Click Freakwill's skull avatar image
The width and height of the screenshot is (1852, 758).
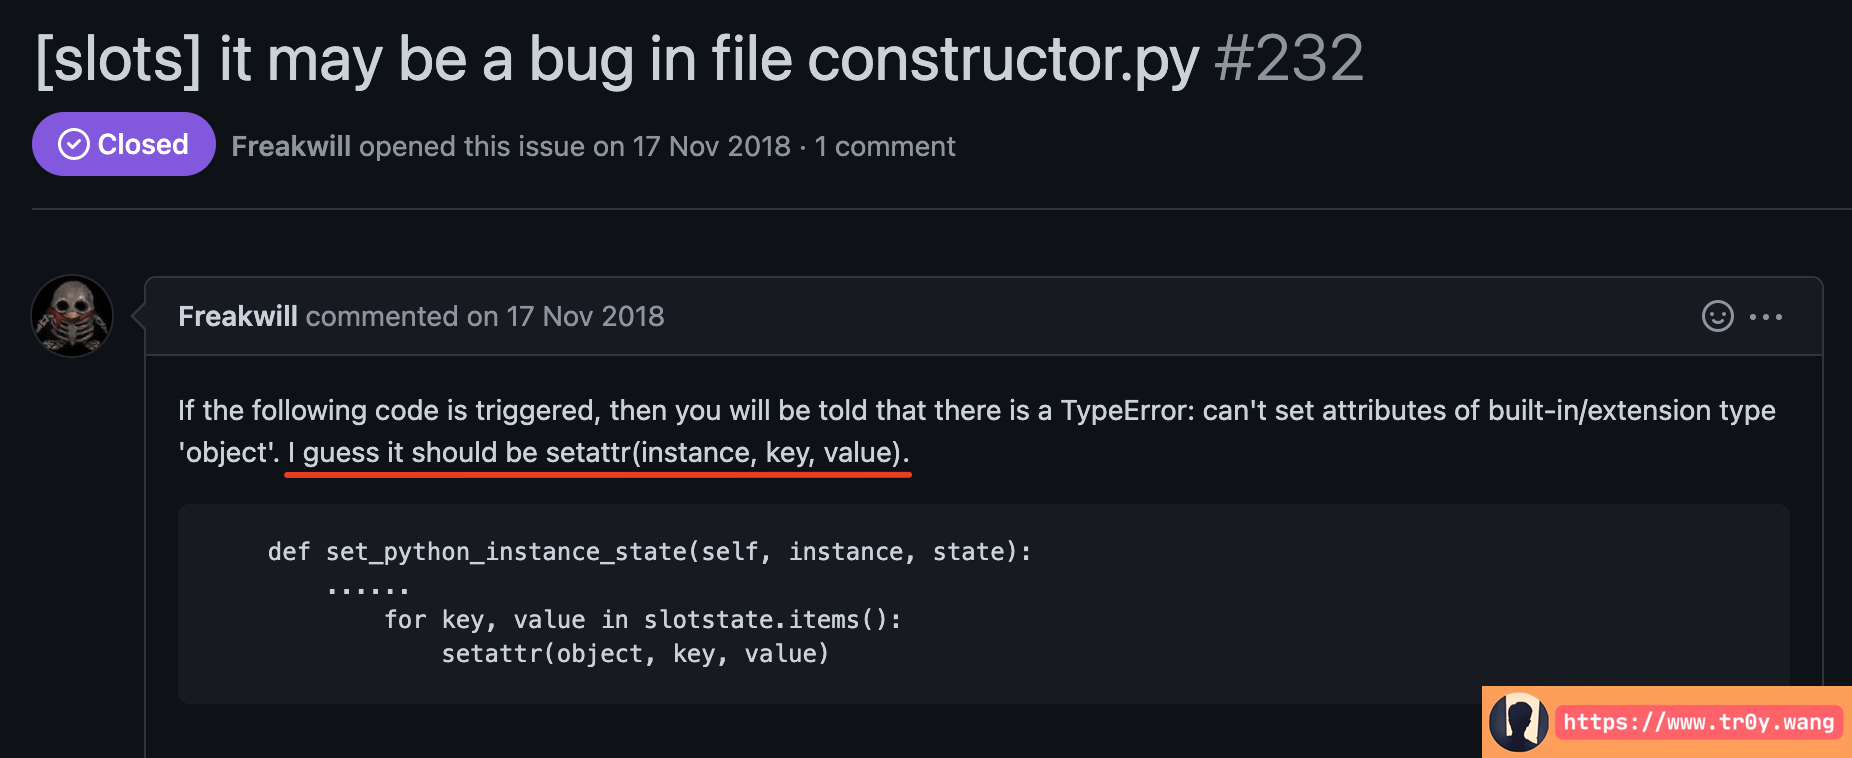click(x=72, y=316)
